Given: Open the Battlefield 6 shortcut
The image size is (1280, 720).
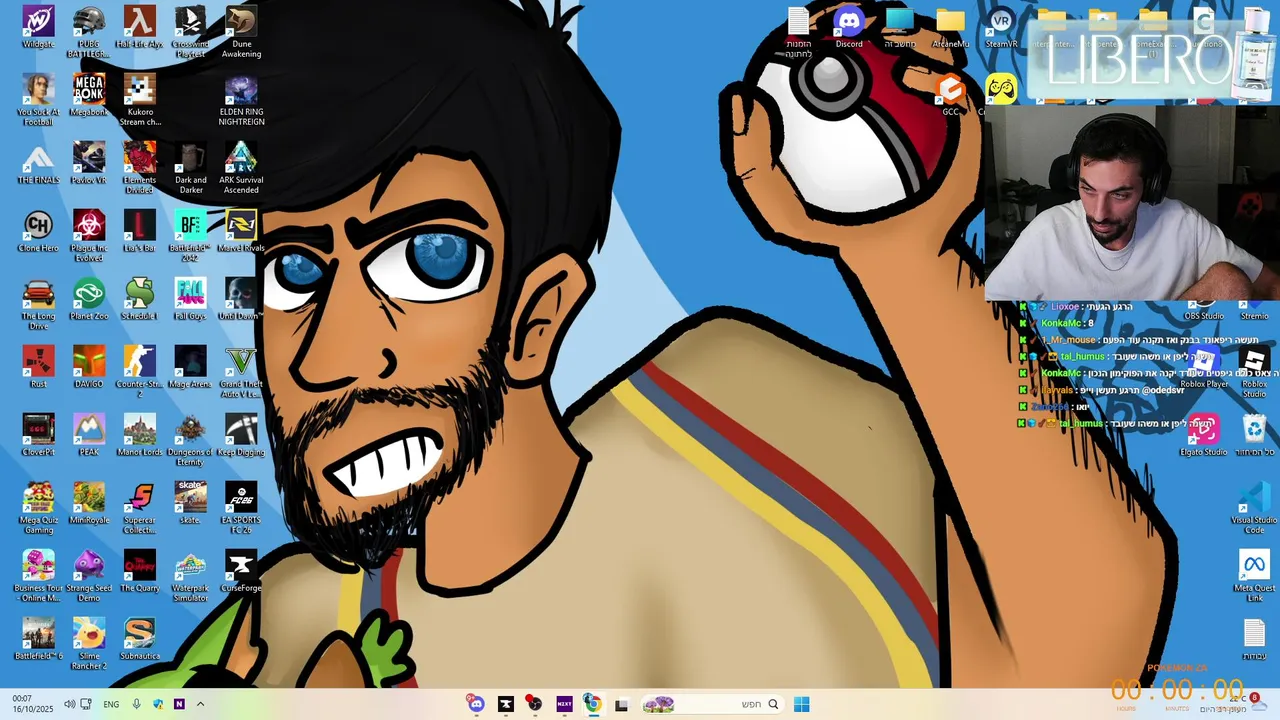Looking at the screenshot, I should click(38, 639).
